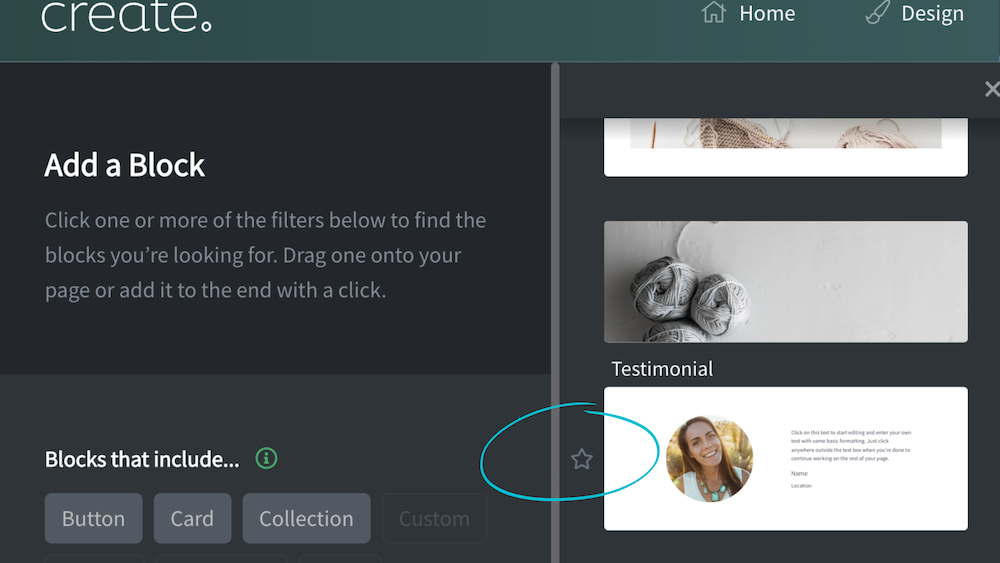Click the Testimonial section label
This screenshot has height=563, width=1000.
pyautogui.click(x=662, y=369)
